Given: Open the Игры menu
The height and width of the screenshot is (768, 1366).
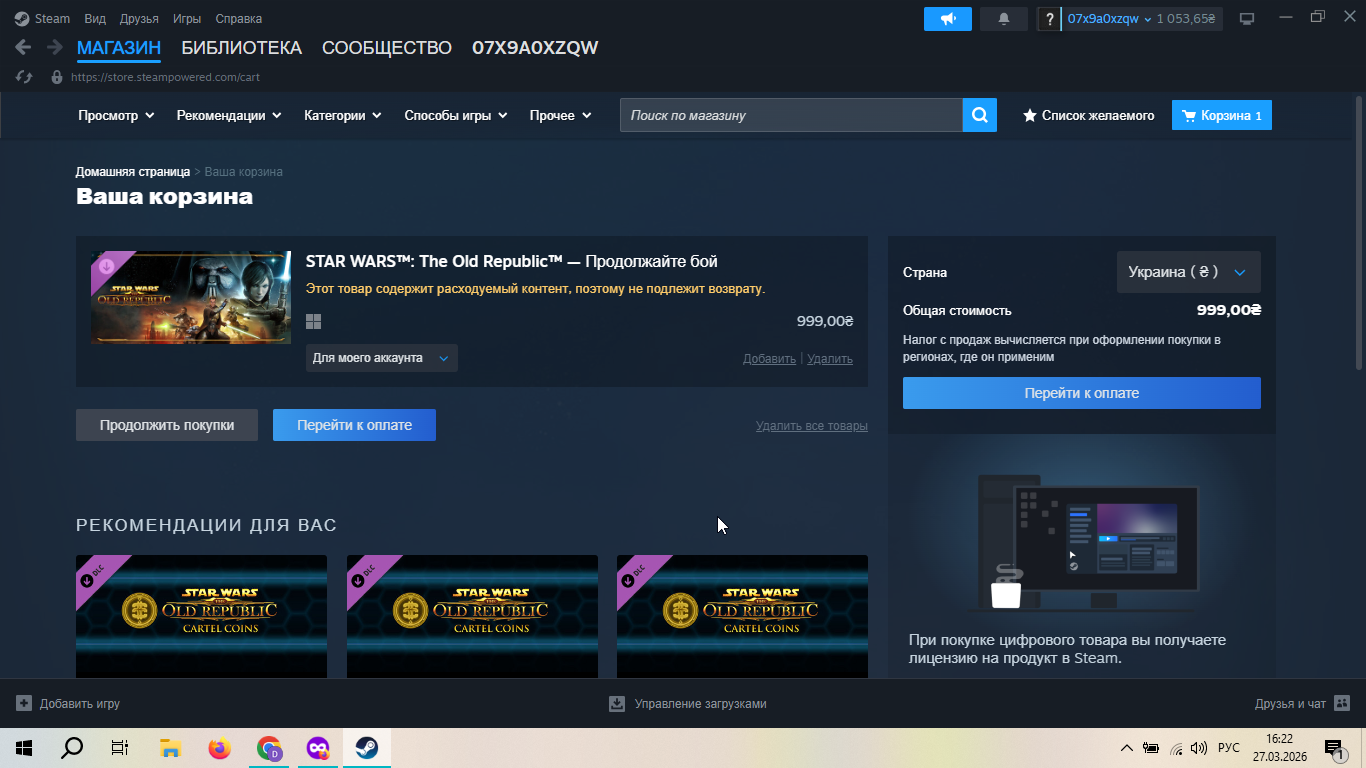Looking at the screenshot, I should click(x=187, y=19).
